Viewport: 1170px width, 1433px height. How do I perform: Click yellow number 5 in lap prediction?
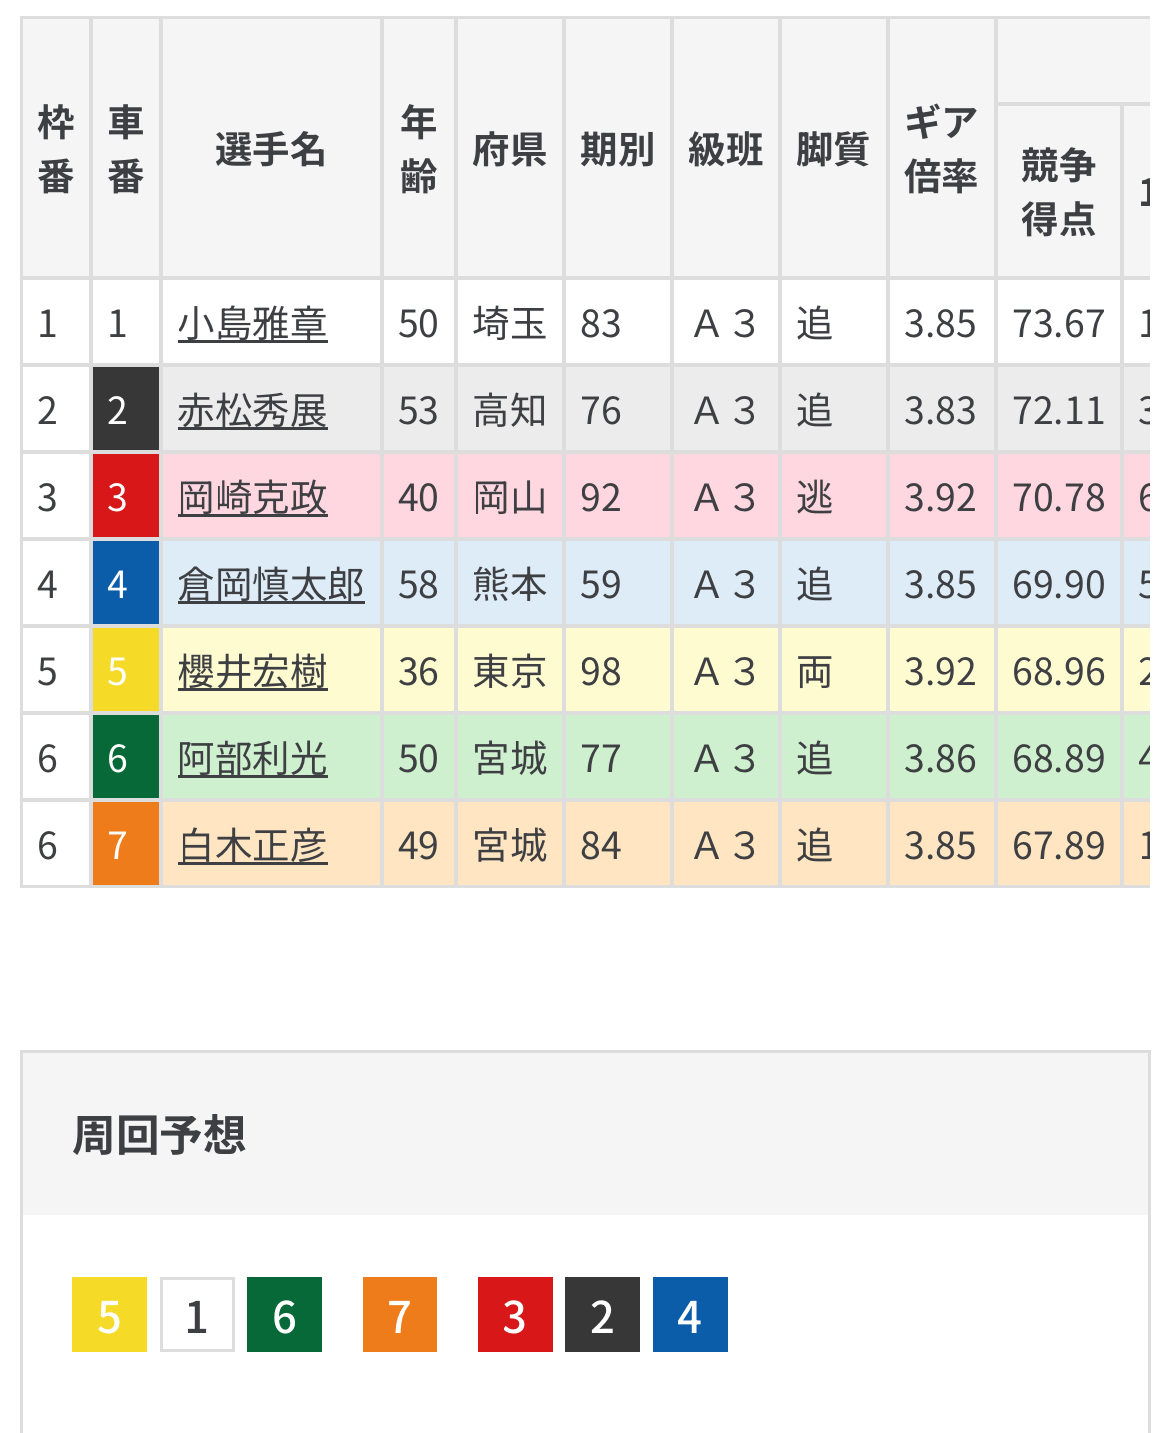coord(109,1315)
